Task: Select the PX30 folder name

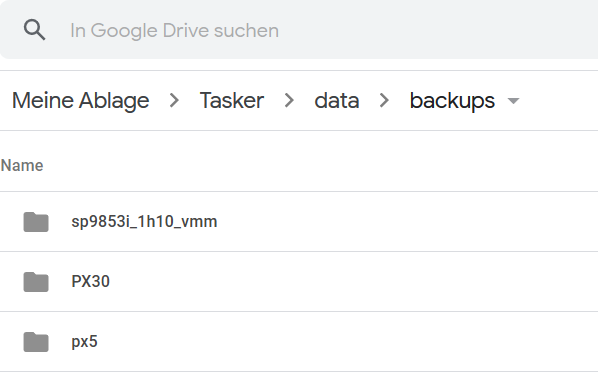Action: click(90, 281)
